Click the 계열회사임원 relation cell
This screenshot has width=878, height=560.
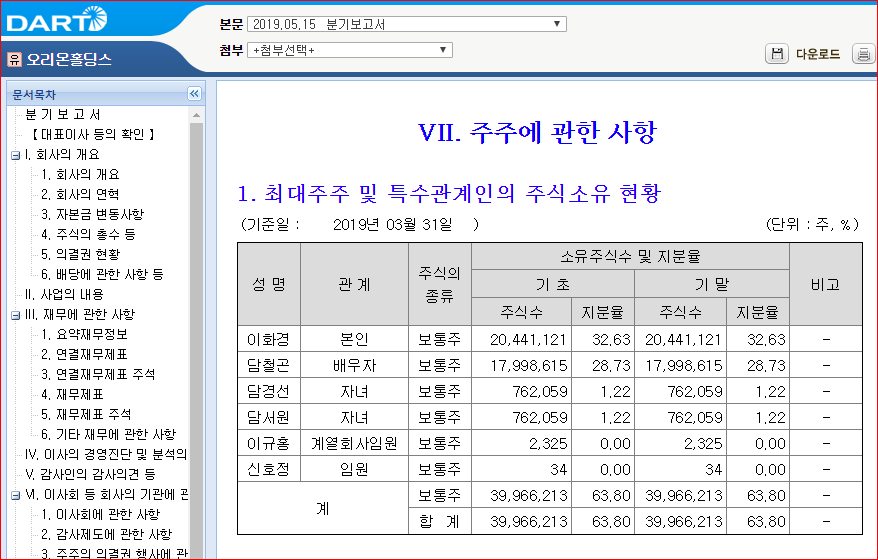click(x=354, y=444)
